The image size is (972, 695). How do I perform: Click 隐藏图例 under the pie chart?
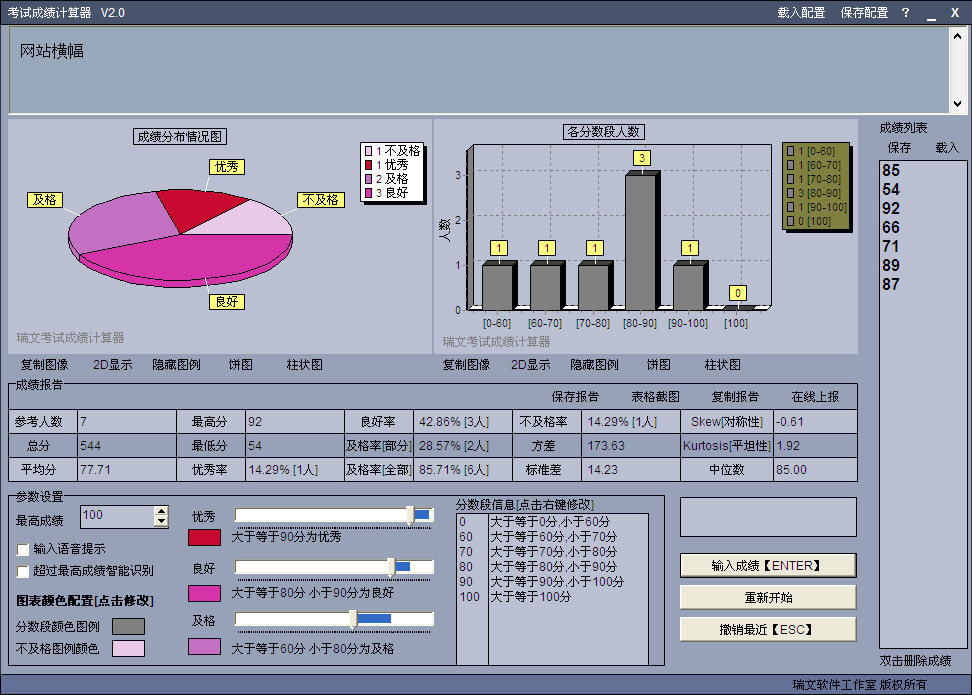point(177,365)
